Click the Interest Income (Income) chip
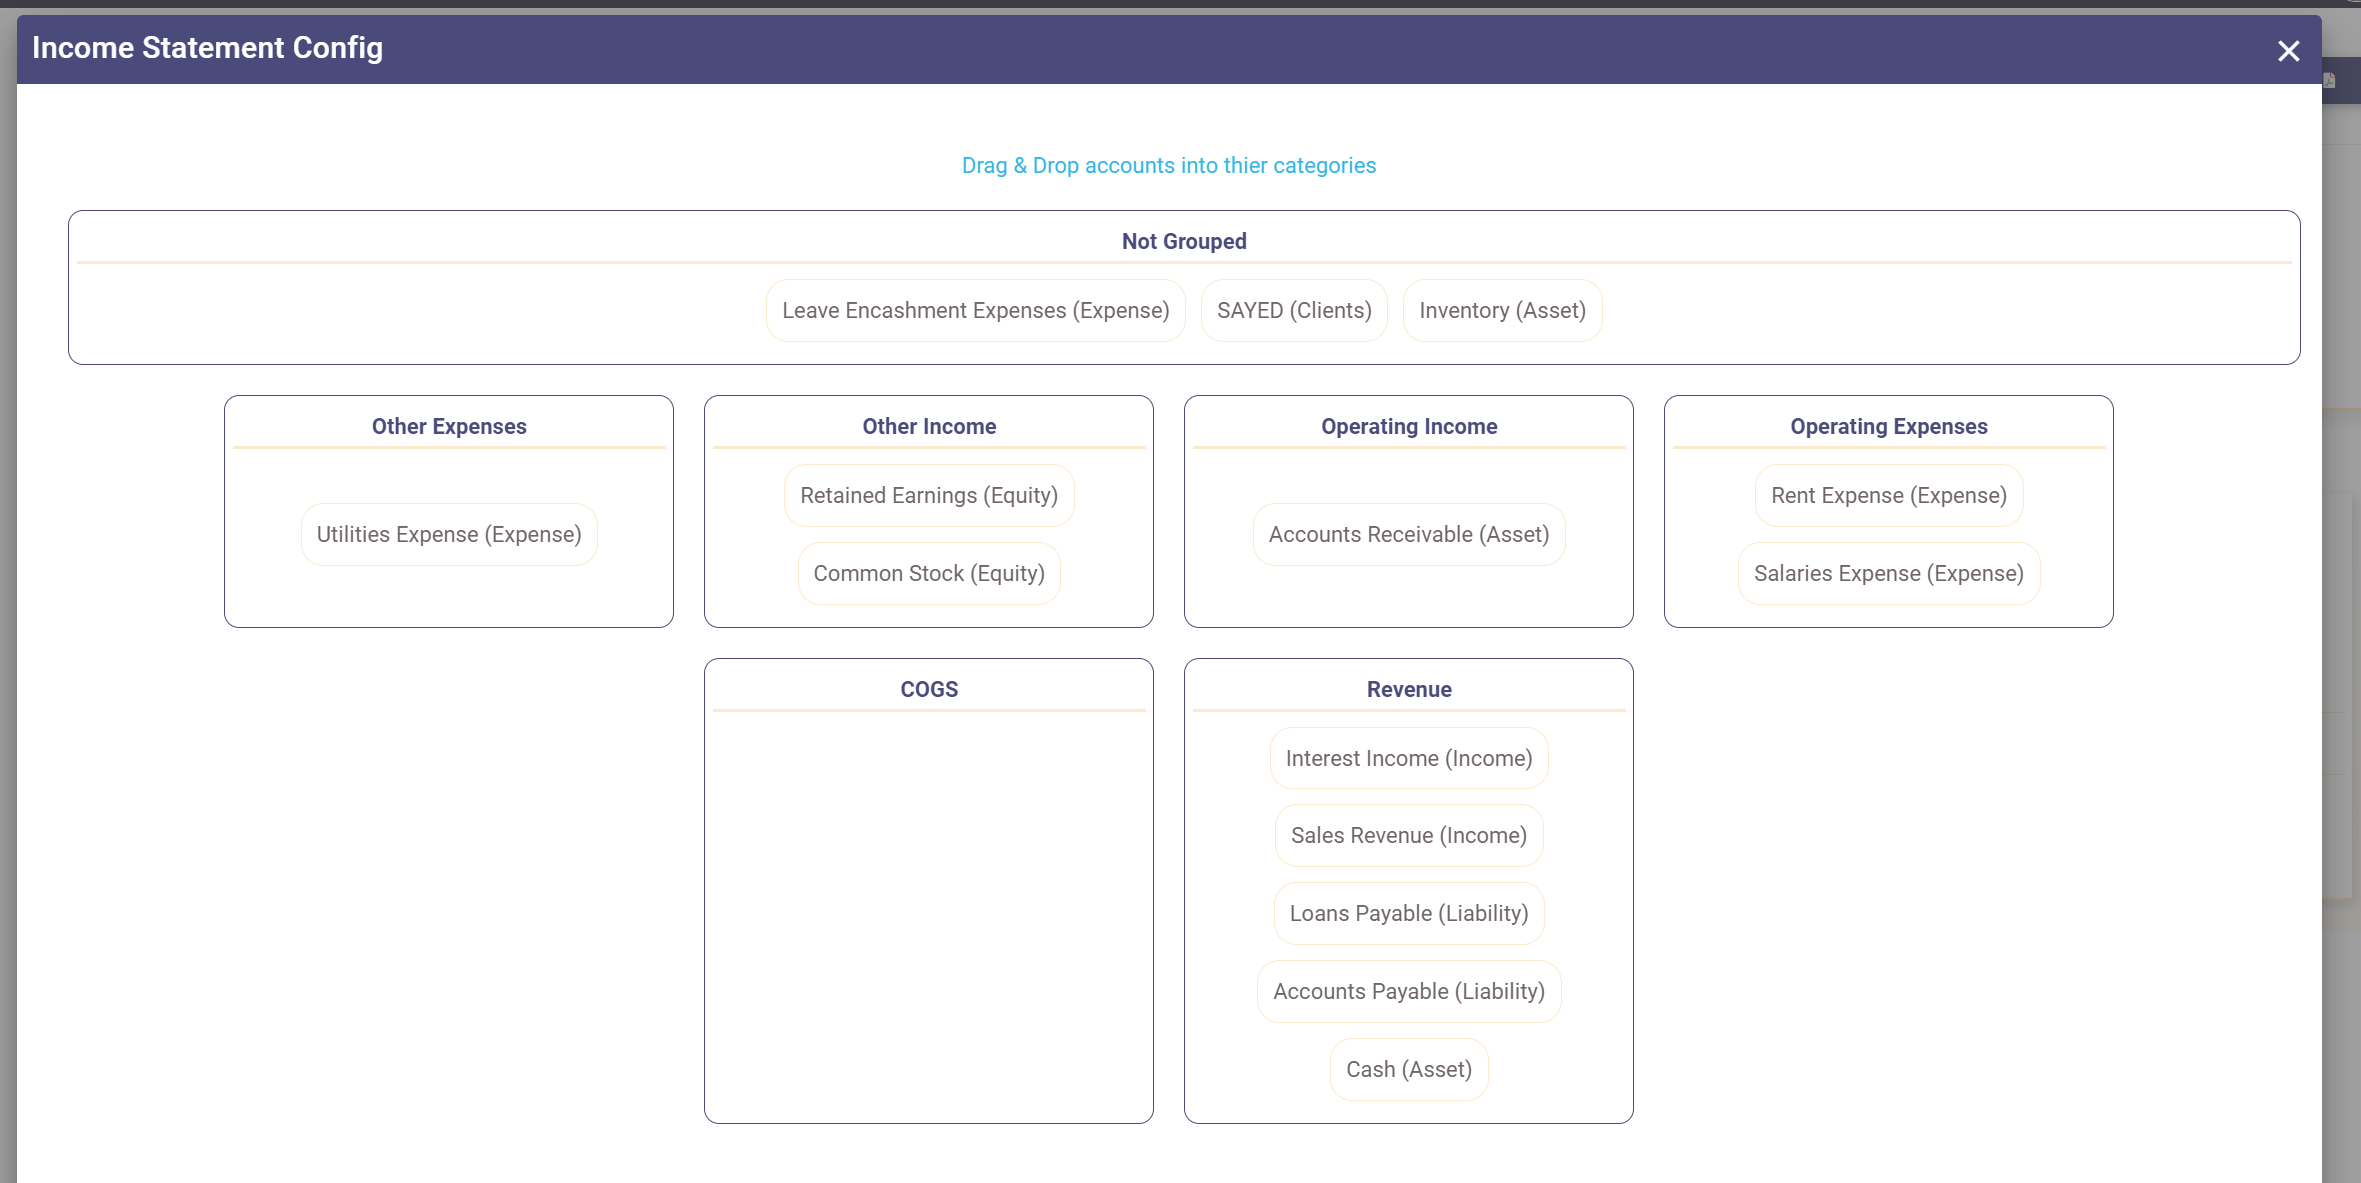Image resolution: width=2361 pixels, height=1183 pixels. click(x=1408, y=759)
